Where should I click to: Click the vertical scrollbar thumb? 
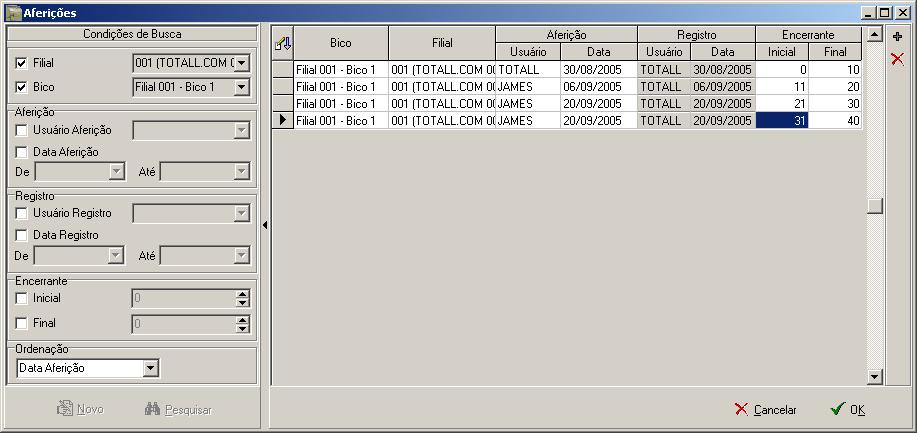click(874, 206)
